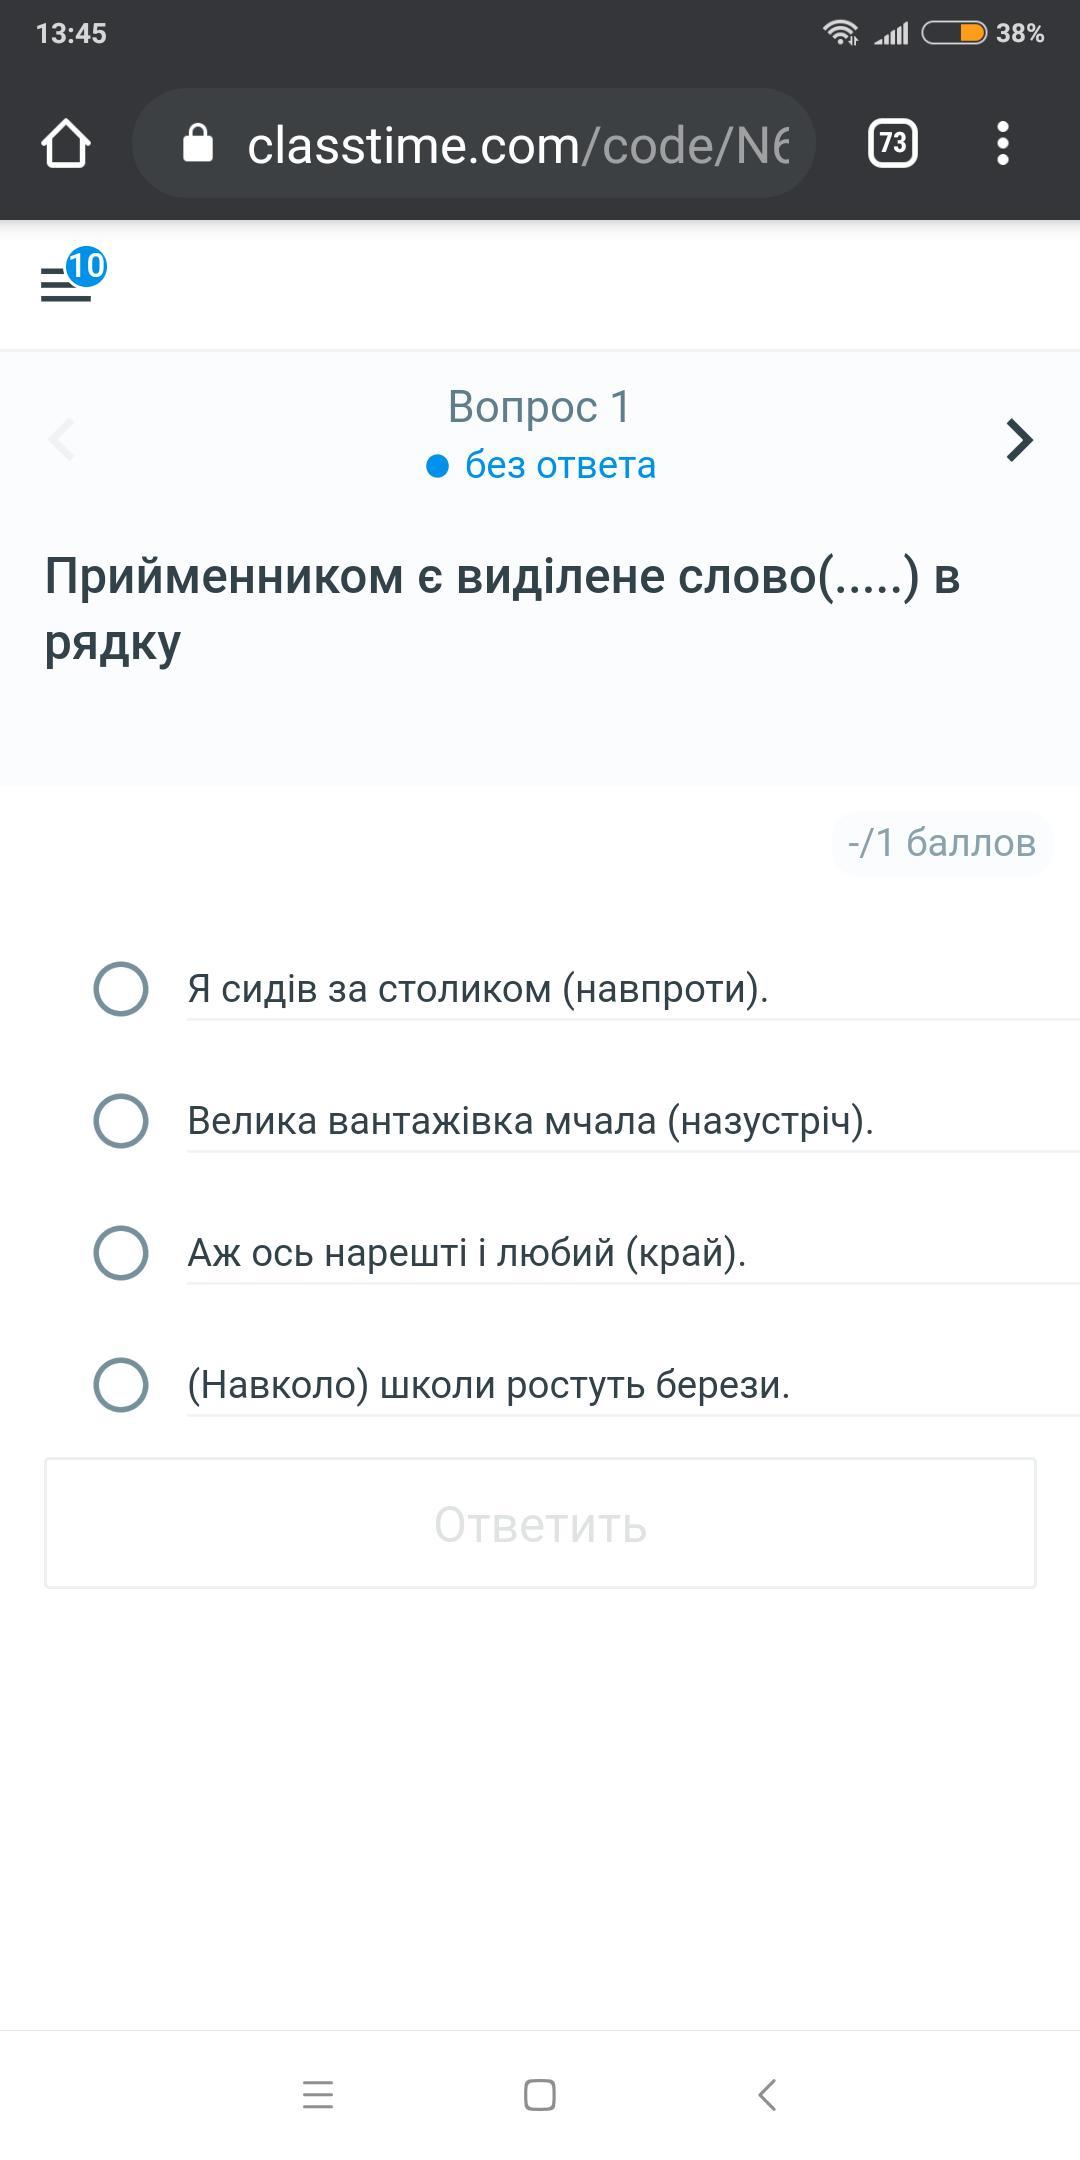Open Android recent apps menu button

318,2094
